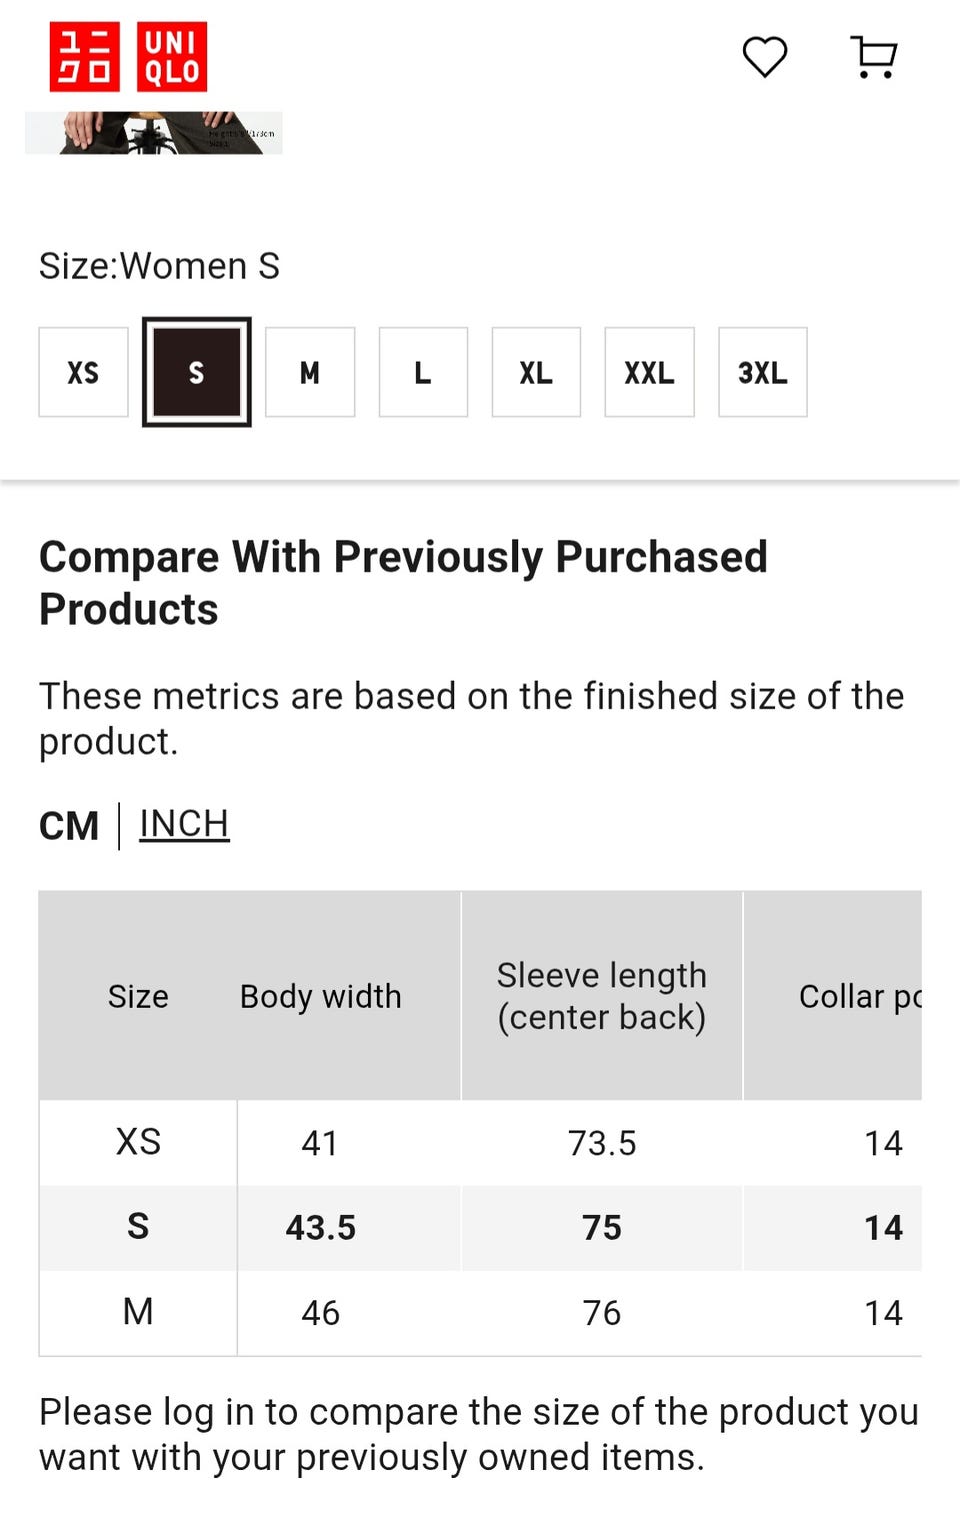Choose size L
Image resolution: width=960 pixels, height=1526 pixels.
pyautogui.click(x=423, y=372)
